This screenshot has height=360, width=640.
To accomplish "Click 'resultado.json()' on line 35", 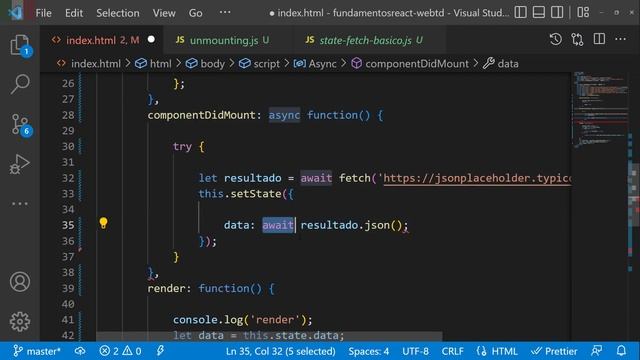I will point(351,225).
